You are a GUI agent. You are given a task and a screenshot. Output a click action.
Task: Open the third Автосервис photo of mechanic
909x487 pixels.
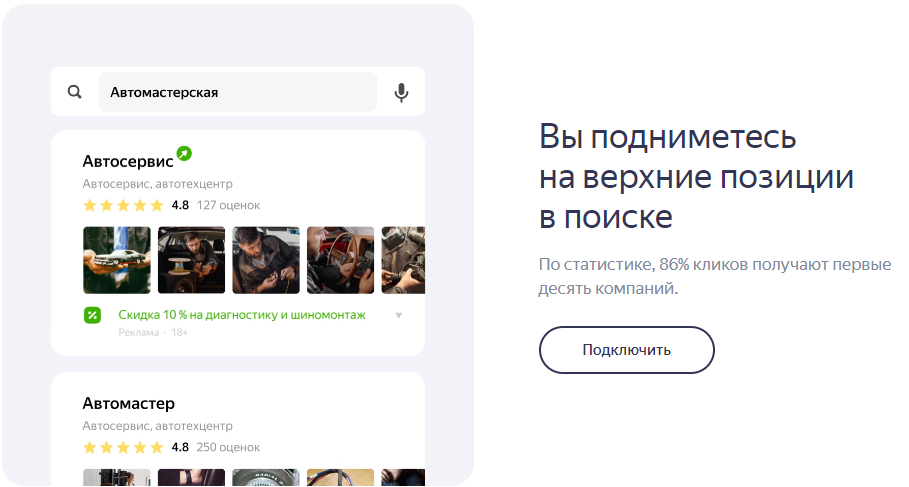(x=266, y=260)
